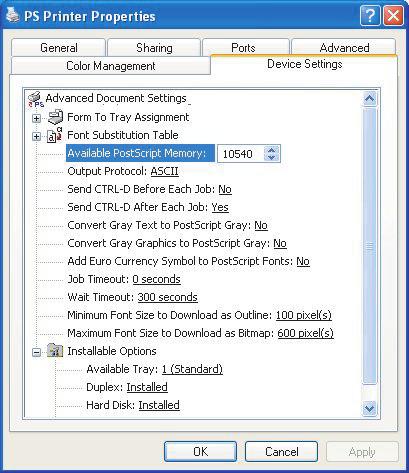The width and height of the screenshot is (409, 473).
Task: Click the scrollbar up arrow in settings list
Action: pyautogui.click(x=369, y=98)
